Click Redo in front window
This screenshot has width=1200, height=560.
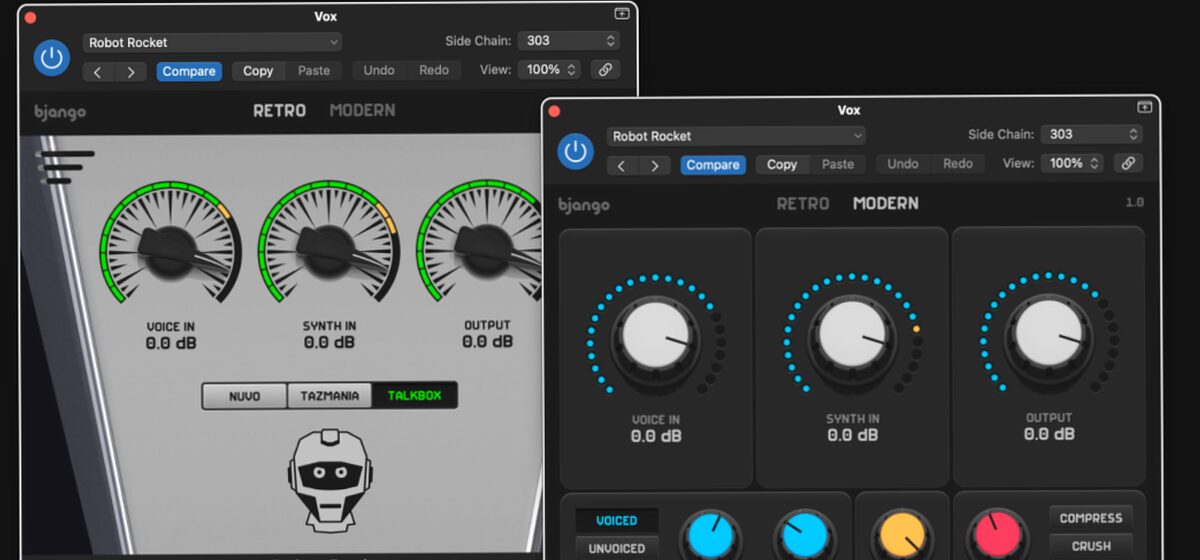tap(958, 164)
